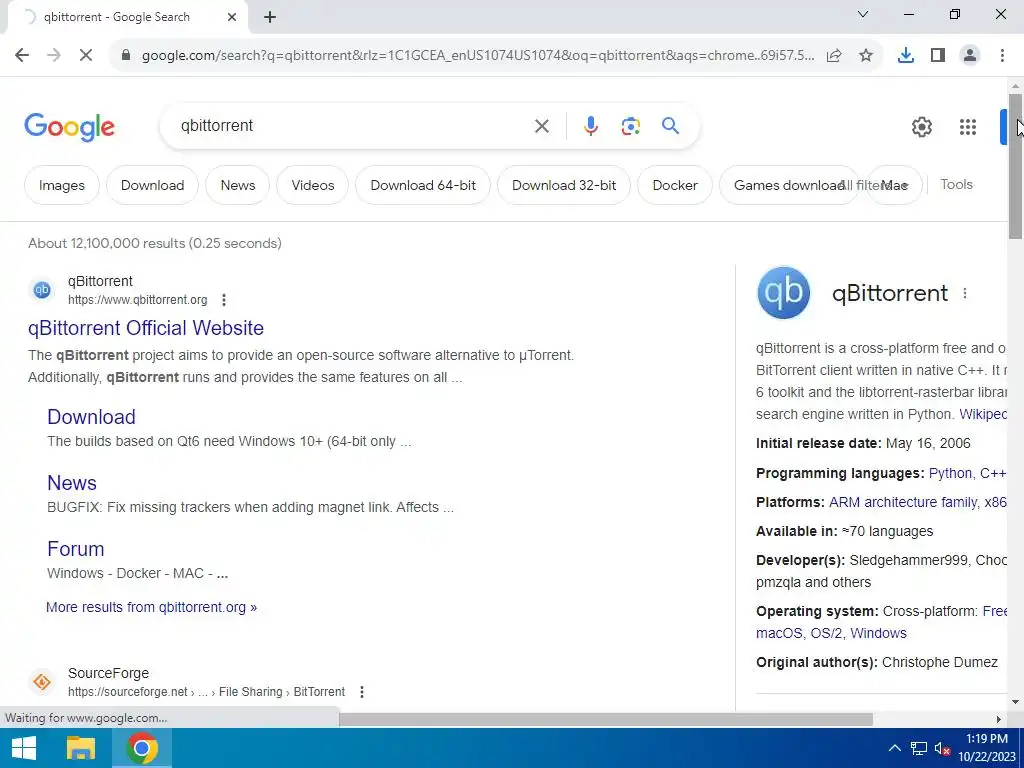Open qBittorrent Official Website result

tap(146, 328)
